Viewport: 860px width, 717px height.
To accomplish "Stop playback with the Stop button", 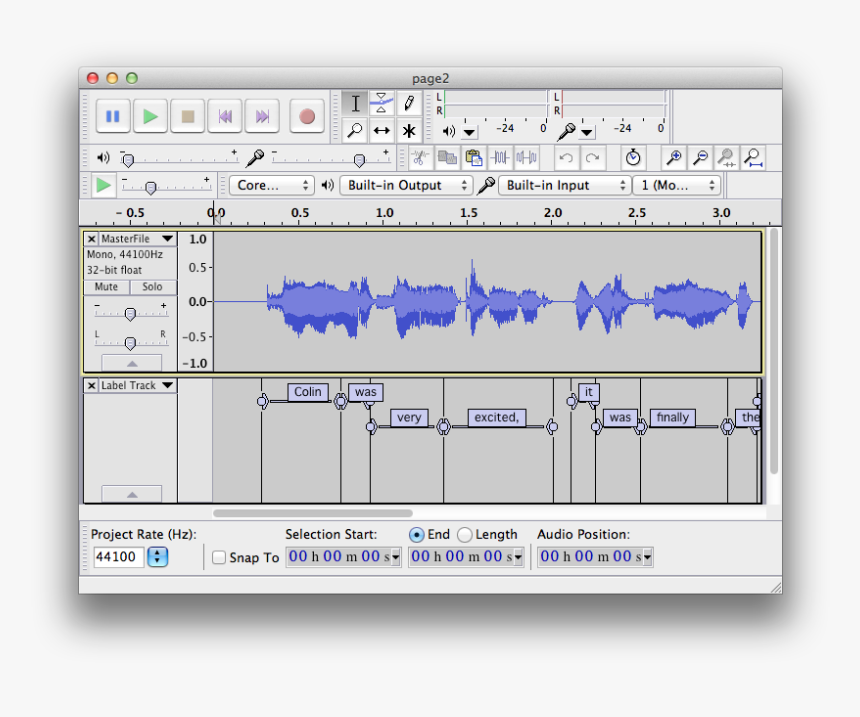I will click(x=188, y=116).
